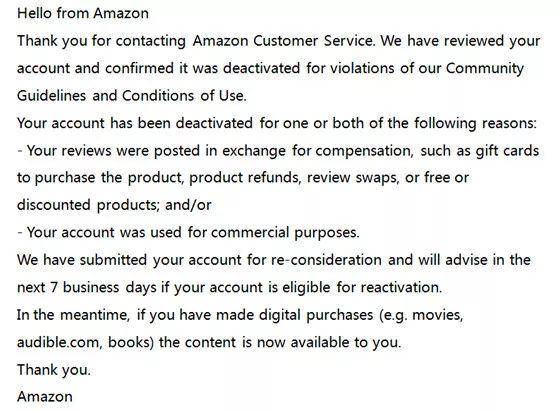This screenshot has width=558, height=412.
Task: Click the phrase 'now available to you.'
Action: [329, 342]
